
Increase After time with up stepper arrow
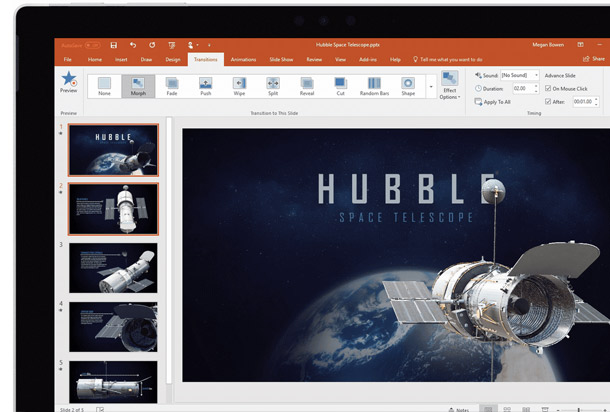tap(596, 99)
